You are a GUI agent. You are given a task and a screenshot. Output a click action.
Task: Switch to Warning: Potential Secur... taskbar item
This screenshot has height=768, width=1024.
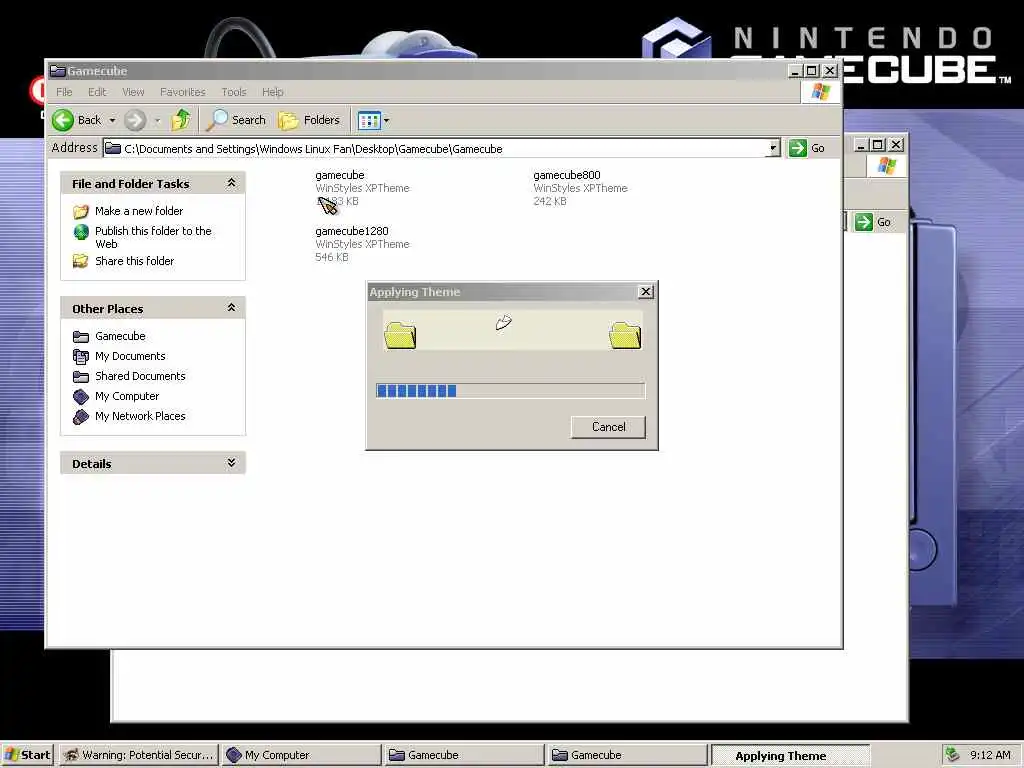pyautogui.click(x=139, y=755)
